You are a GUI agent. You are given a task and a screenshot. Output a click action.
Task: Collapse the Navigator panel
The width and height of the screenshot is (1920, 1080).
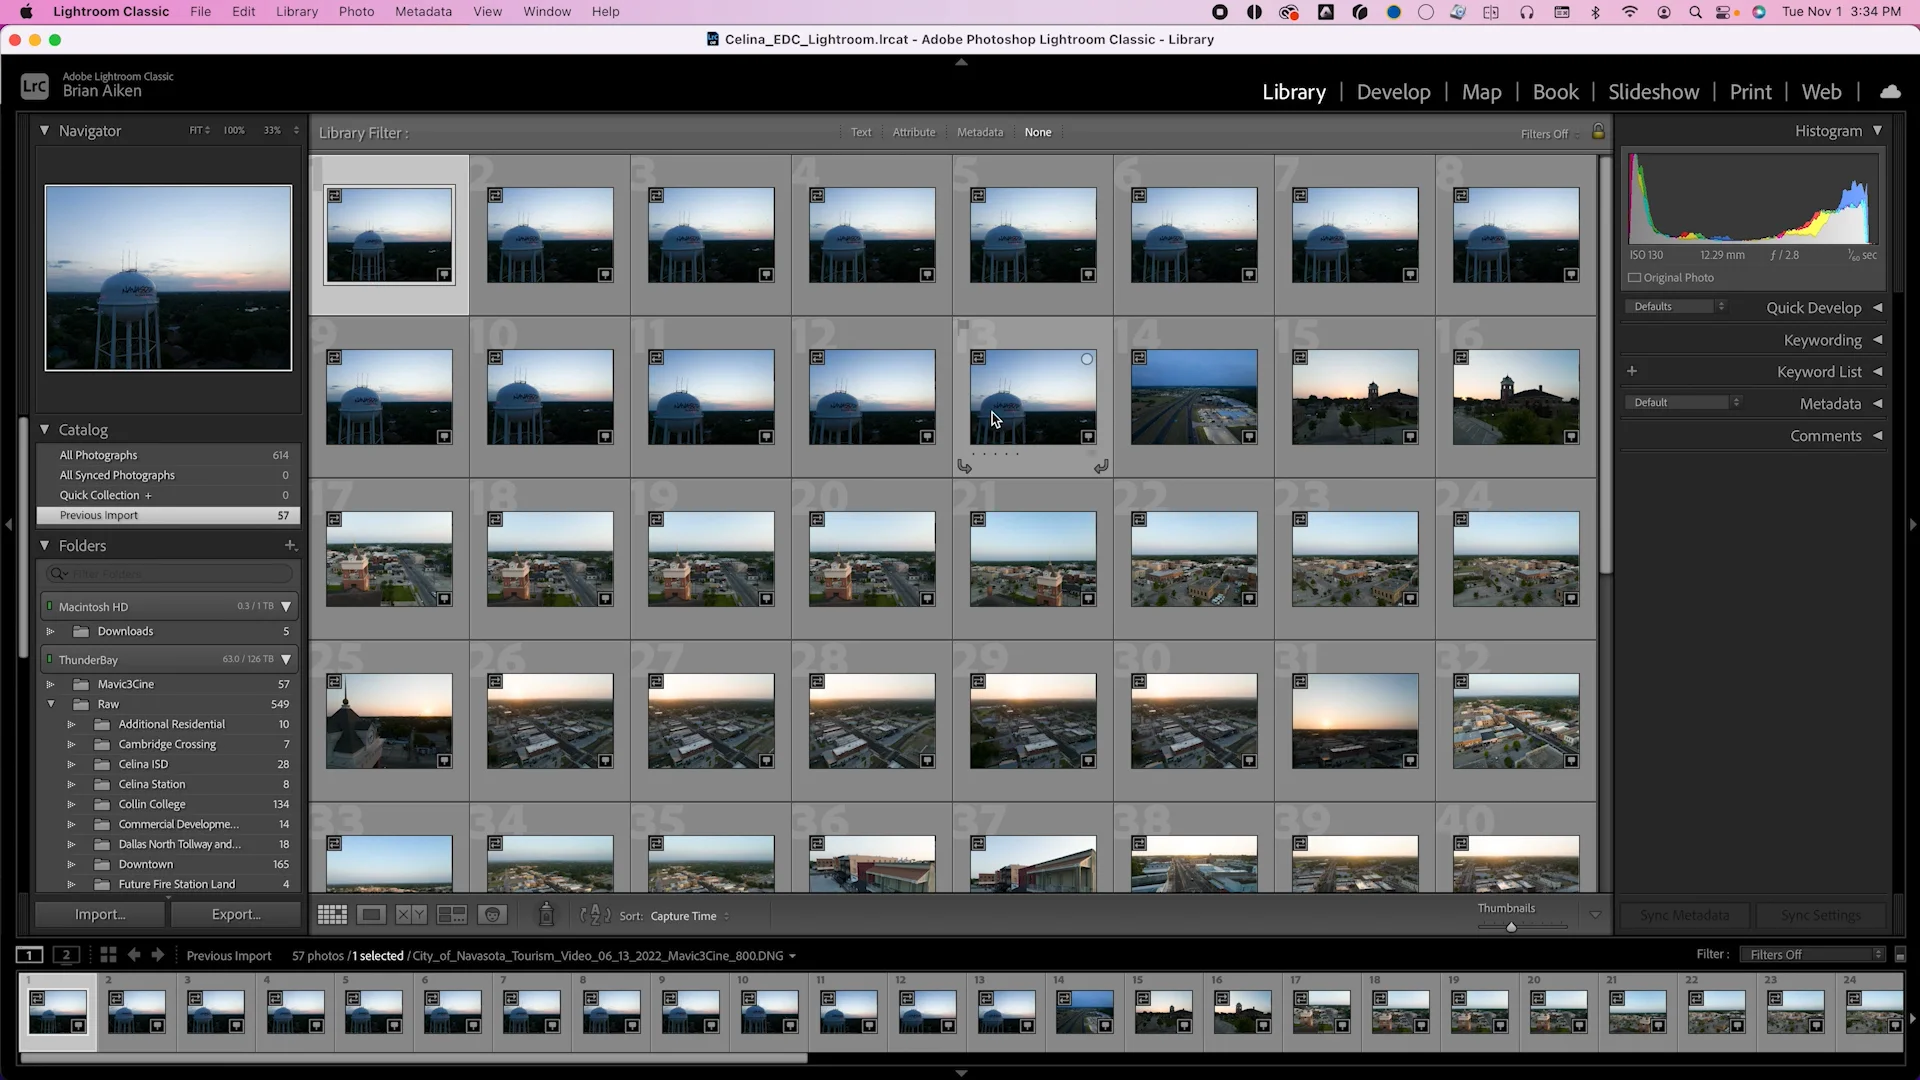pyautogui.click(x=45, y=130)
